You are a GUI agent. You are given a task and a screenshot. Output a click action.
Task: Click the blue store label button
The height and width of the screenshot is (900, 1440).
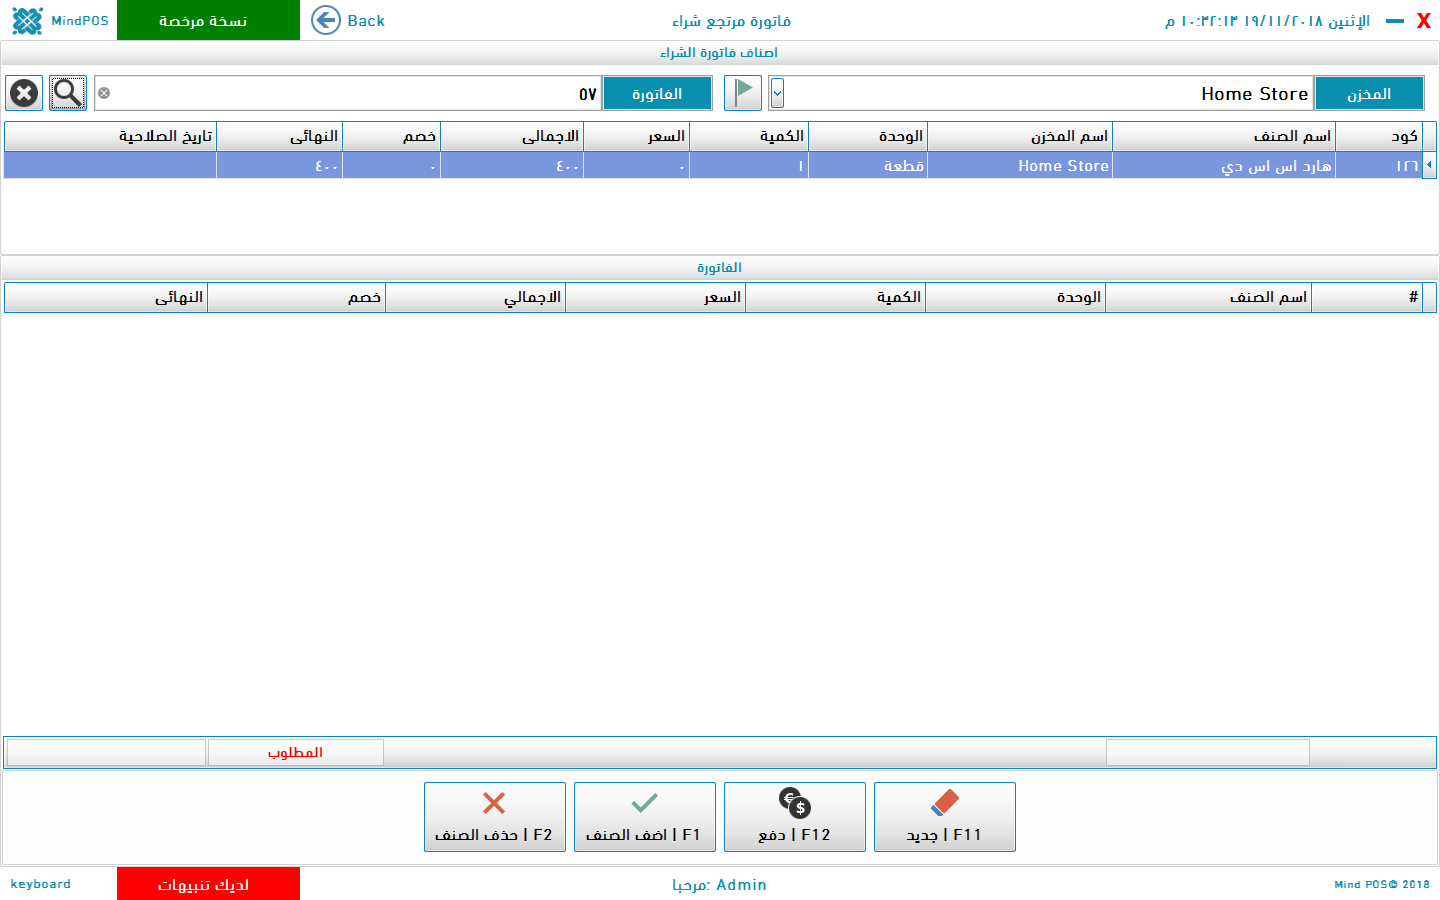coord(1368,93)
